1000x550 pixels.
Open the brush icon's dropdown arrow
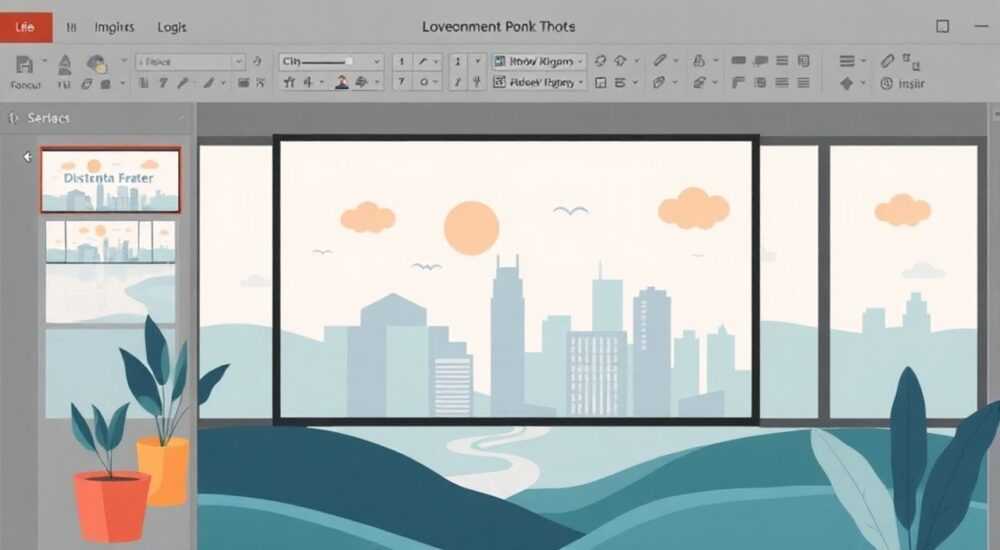tap(223, 83)
